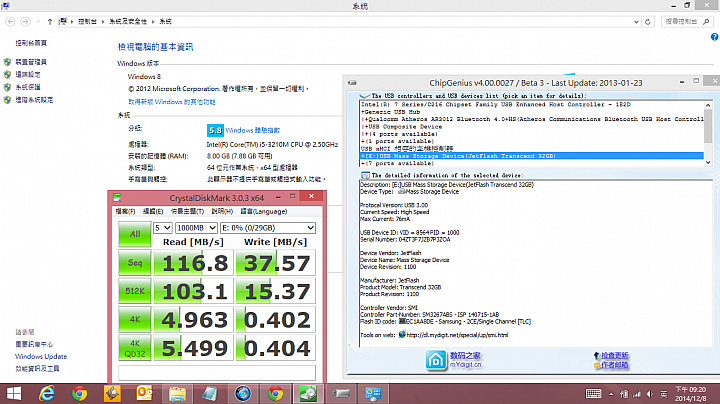Open Device Manager link in left sidebar

(x=31, y=62)
